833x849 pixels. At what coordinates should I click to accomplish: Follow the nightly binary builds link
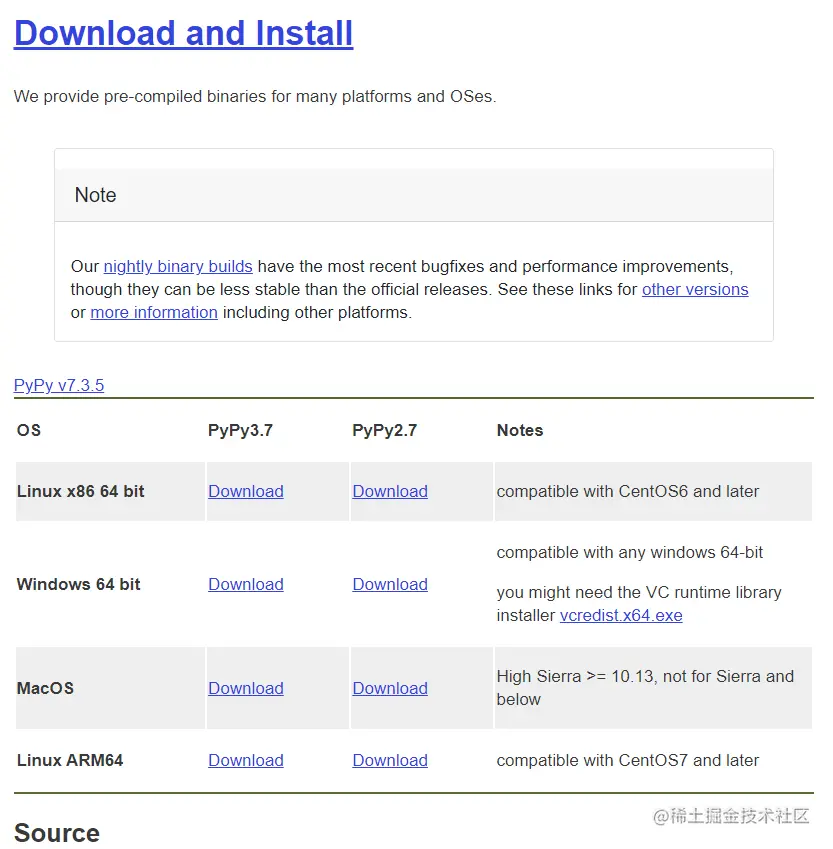pyautogui.click(x=178, y=266)
